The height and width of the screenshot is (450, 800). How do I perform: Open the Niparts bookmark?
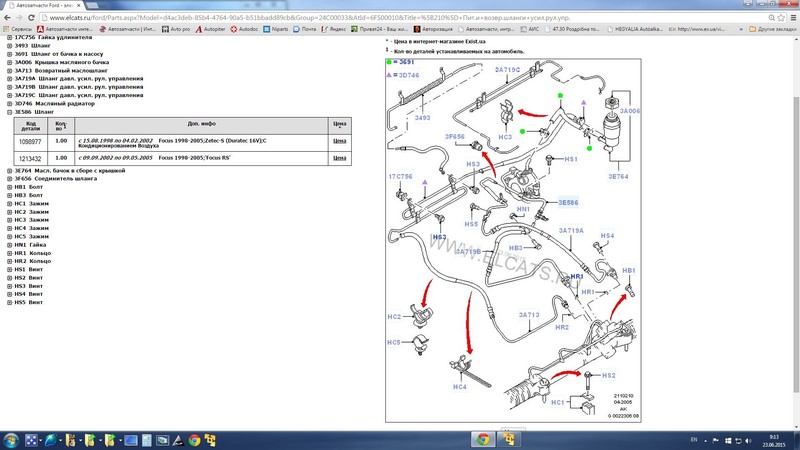(x=276, y=29)
